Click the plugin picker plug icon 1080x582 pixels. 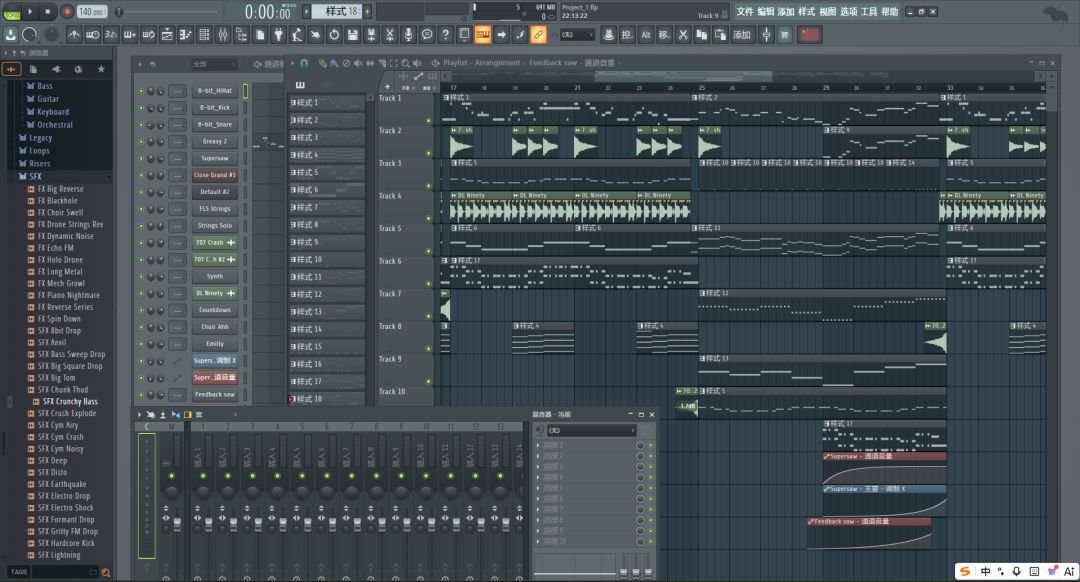278,34
